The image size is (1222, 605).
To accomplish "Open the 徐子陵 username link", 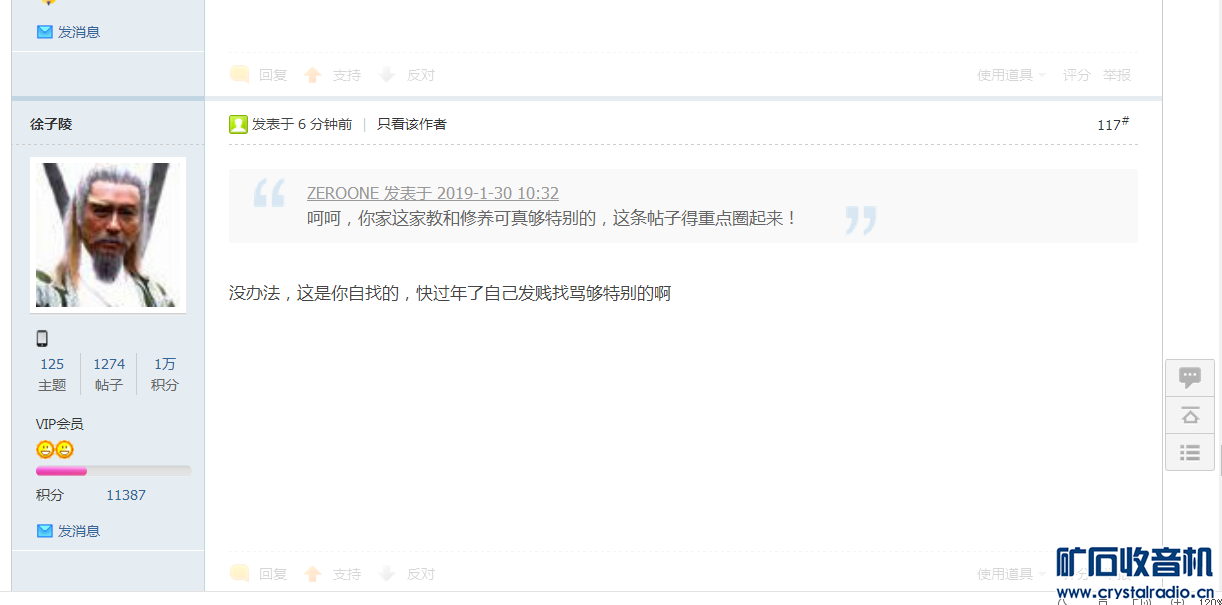I will [51, 124].
